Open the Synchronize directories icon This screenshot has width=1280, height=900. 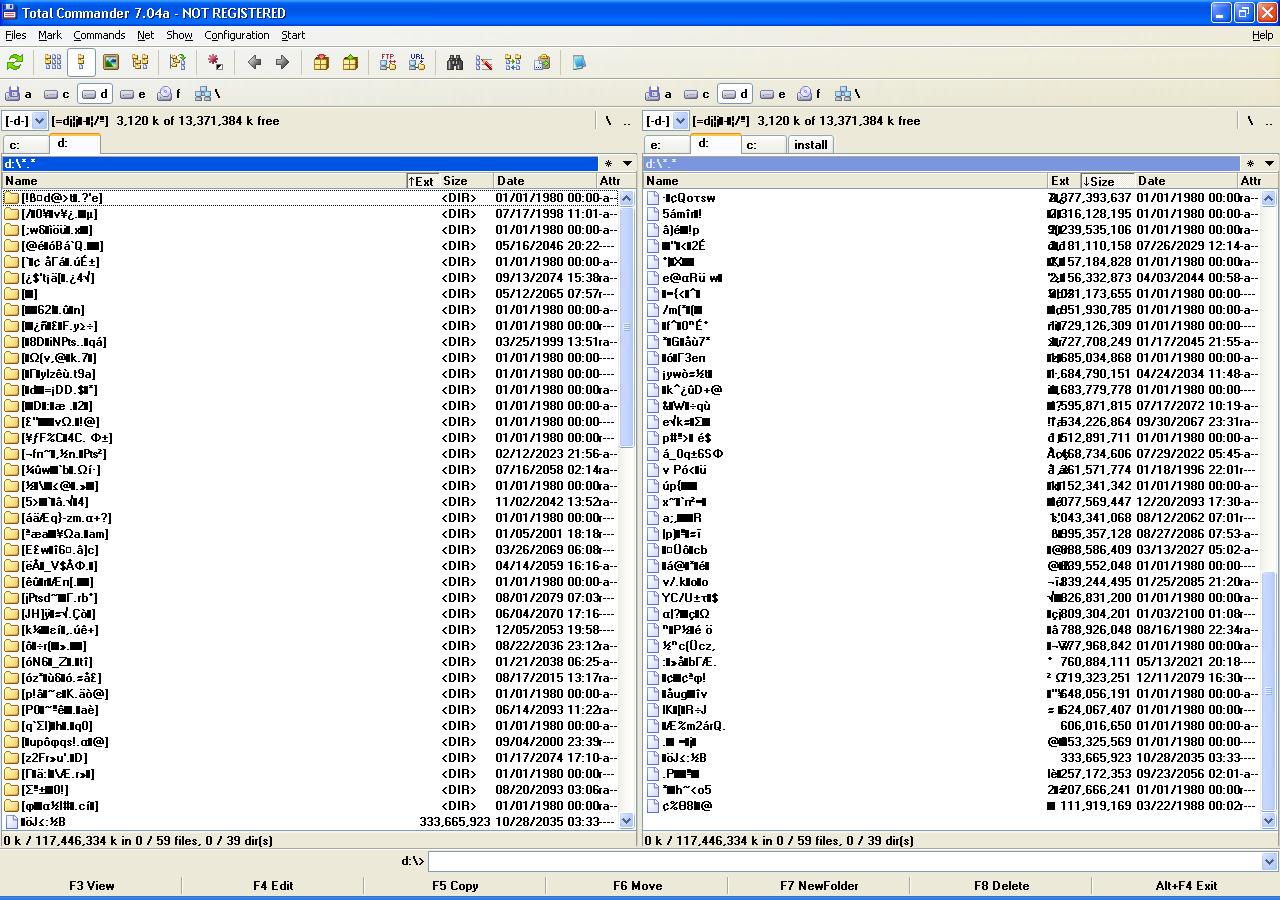[x=513, y=62]
